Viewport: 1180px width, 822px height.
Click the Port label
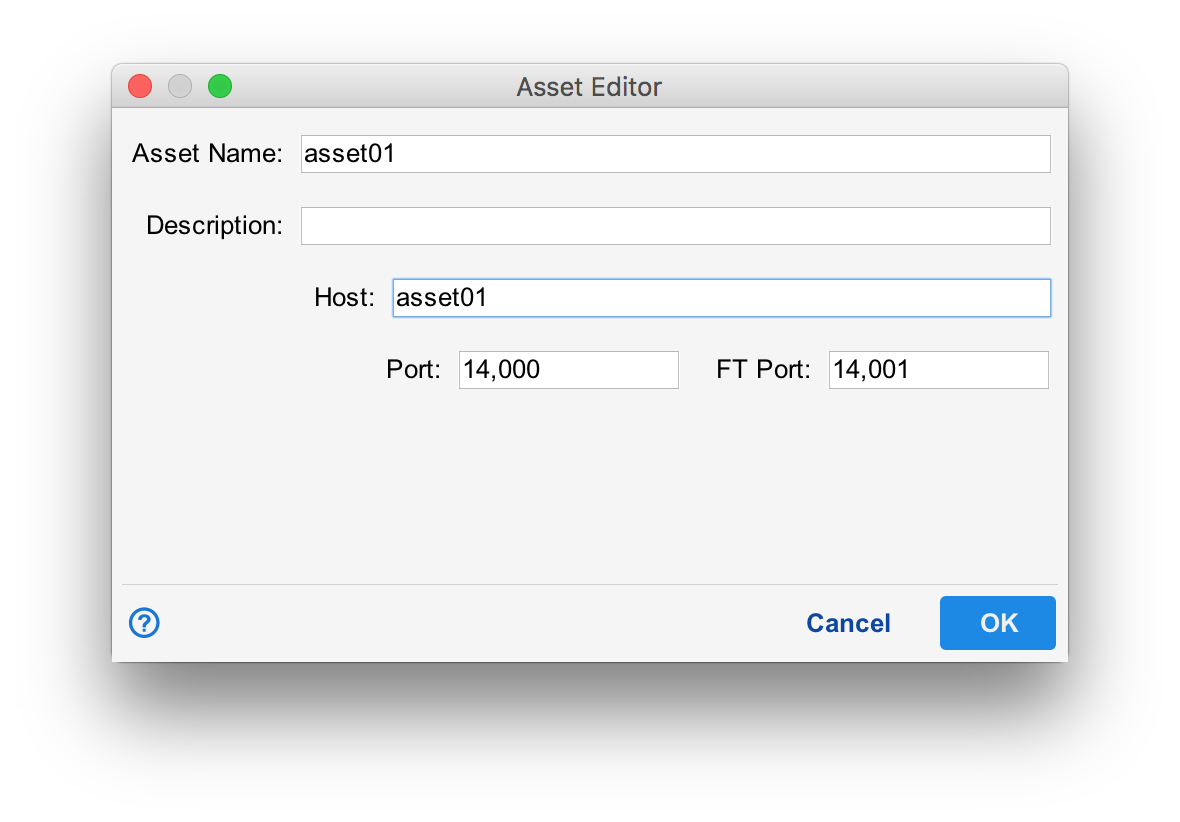pyautogui.click(x=413, y=369)
